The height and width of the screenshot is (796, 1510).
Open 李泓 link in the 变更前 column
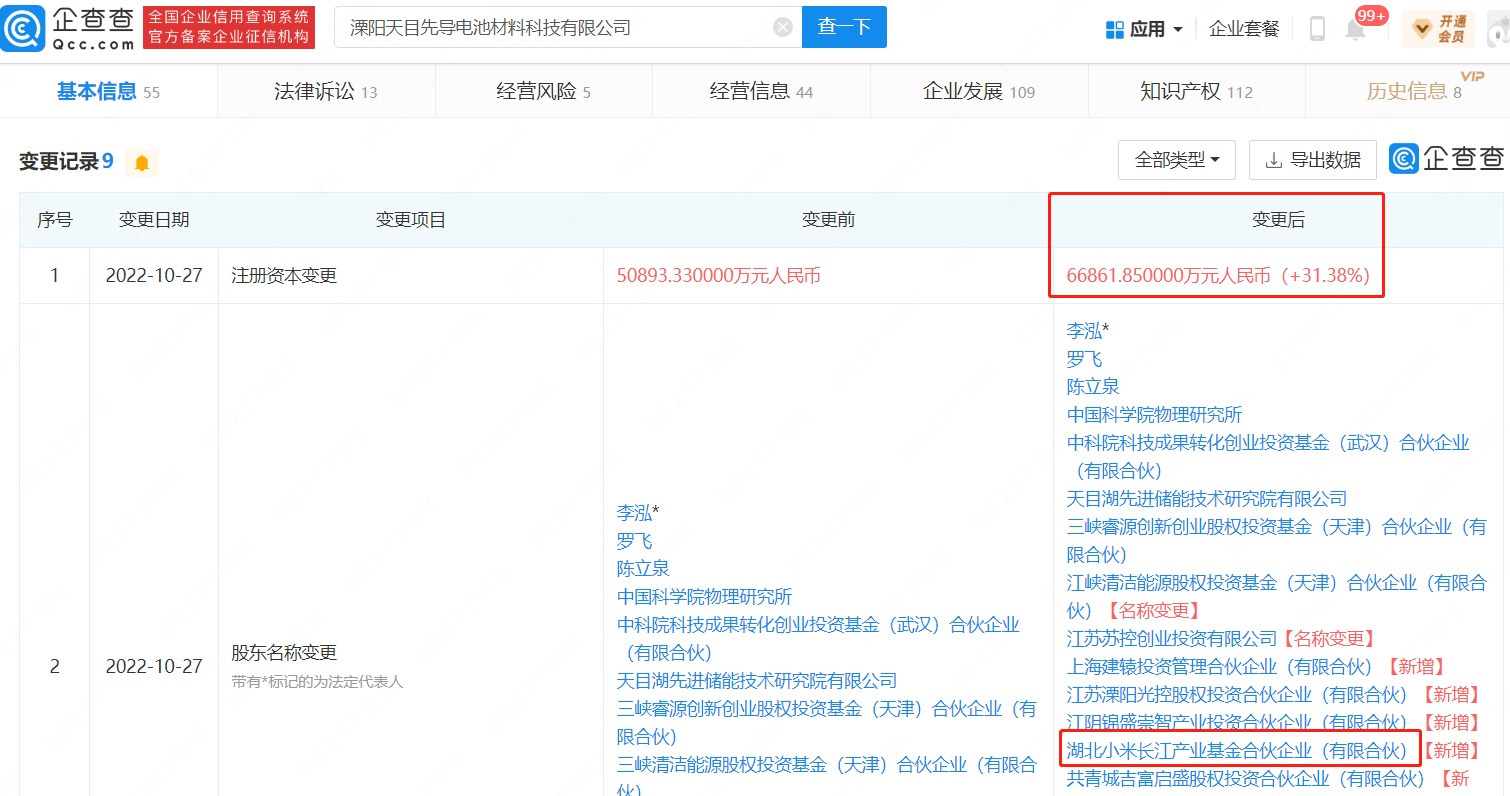635,513
